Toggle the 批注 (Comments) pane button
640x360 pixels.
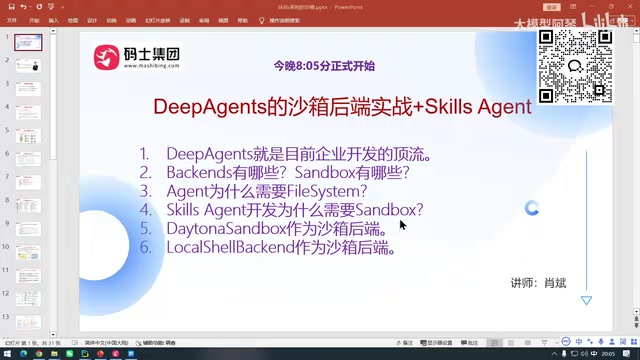coord(469,343)
